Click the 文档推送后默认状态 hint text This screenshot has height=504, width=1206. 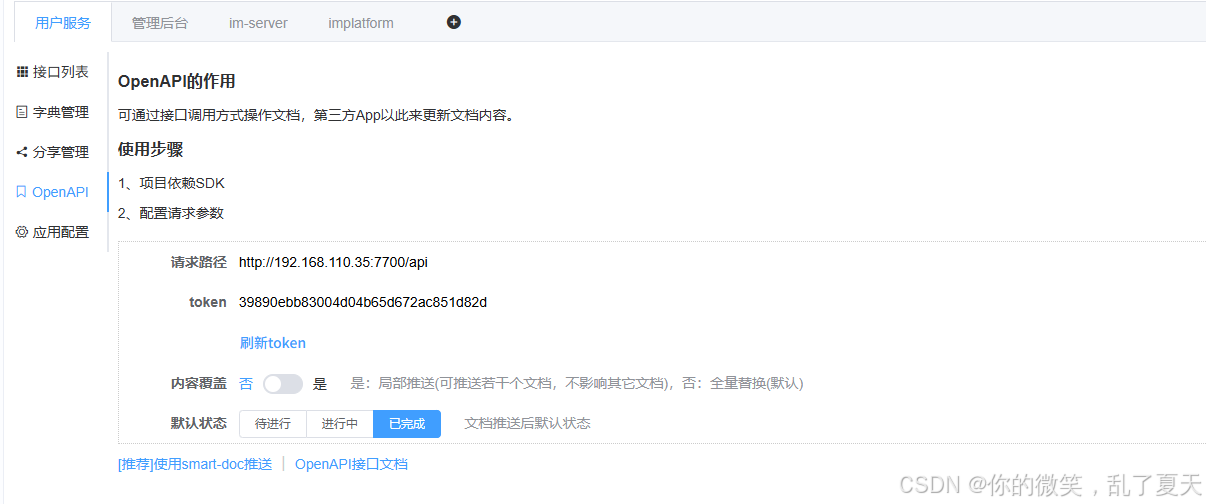[528, 423]
